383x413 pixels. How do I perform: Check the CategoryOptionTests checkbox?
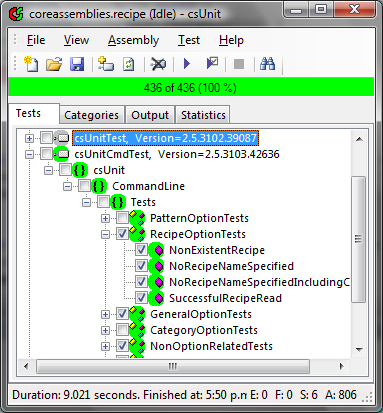coord(122,330)
